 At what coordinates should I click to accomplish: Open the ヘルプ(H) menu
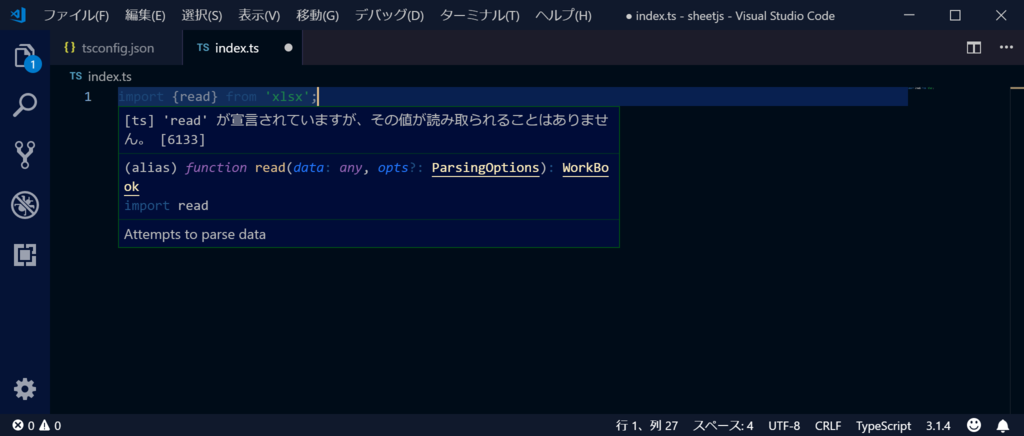tap(563, 16)
